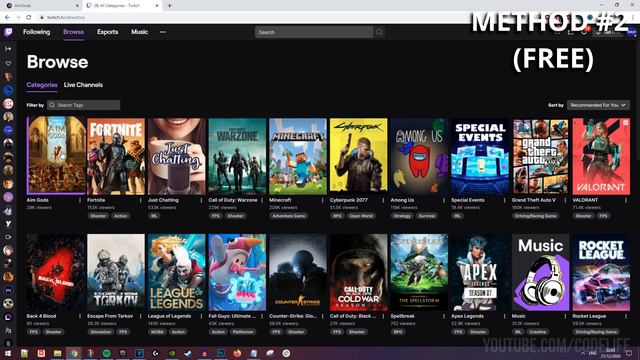Screen dimensions: 640x360
Task: Open options menu for Just Chatting category
Action: (201, 200)
